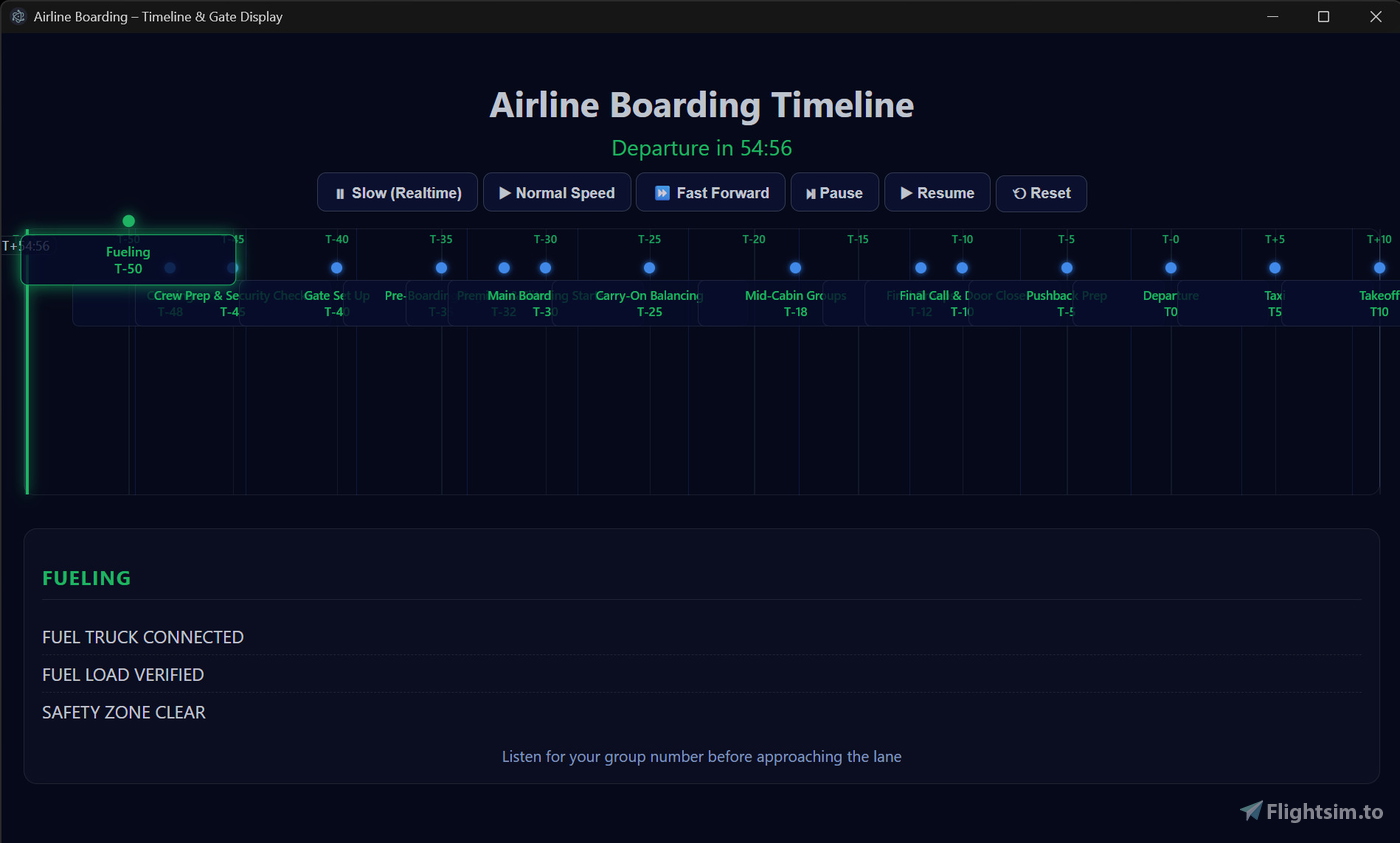The height and width of the screenshot is (843, 1400).
Task: Click the Departure T-0 timeline marker
Action: [1170, 268]
